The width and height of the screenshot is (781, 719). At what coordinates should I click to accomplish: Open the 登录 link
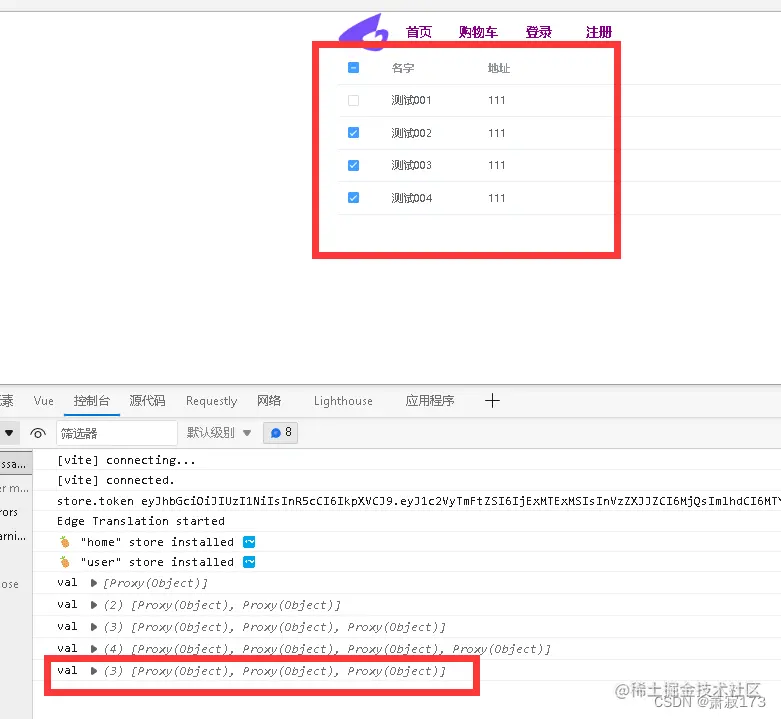tap(539, 32)
